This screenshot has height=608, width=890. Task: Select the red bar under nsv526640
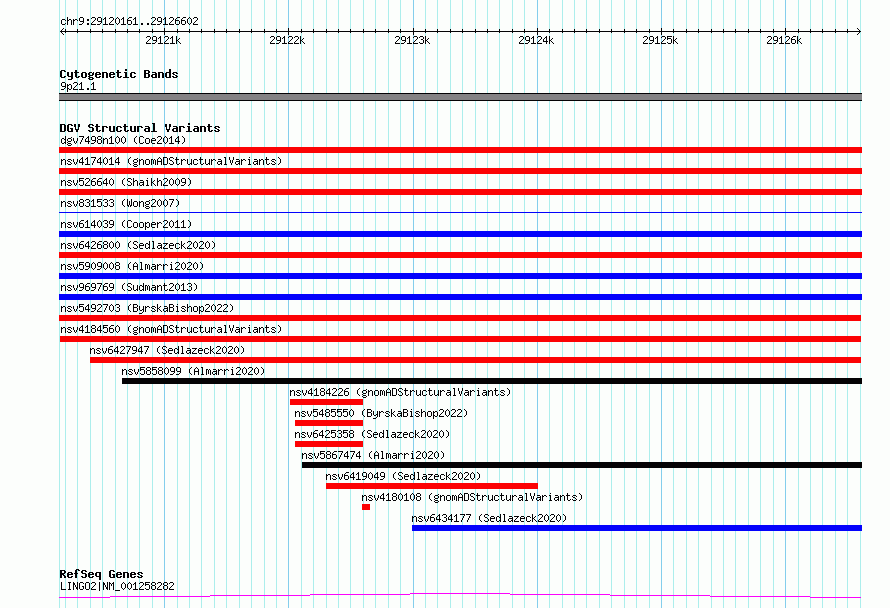(x=460, y=192)
